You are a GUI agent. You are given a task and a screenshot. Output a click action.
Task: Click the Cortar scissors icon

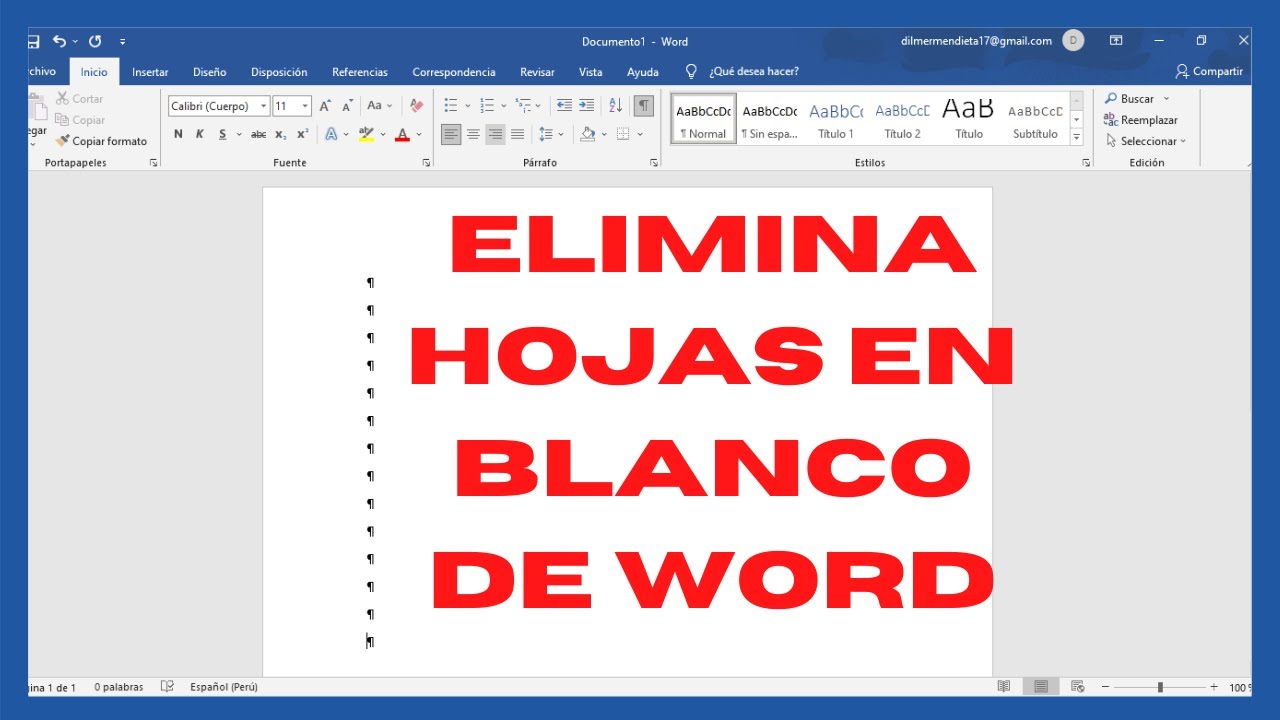tap(62, 99)
